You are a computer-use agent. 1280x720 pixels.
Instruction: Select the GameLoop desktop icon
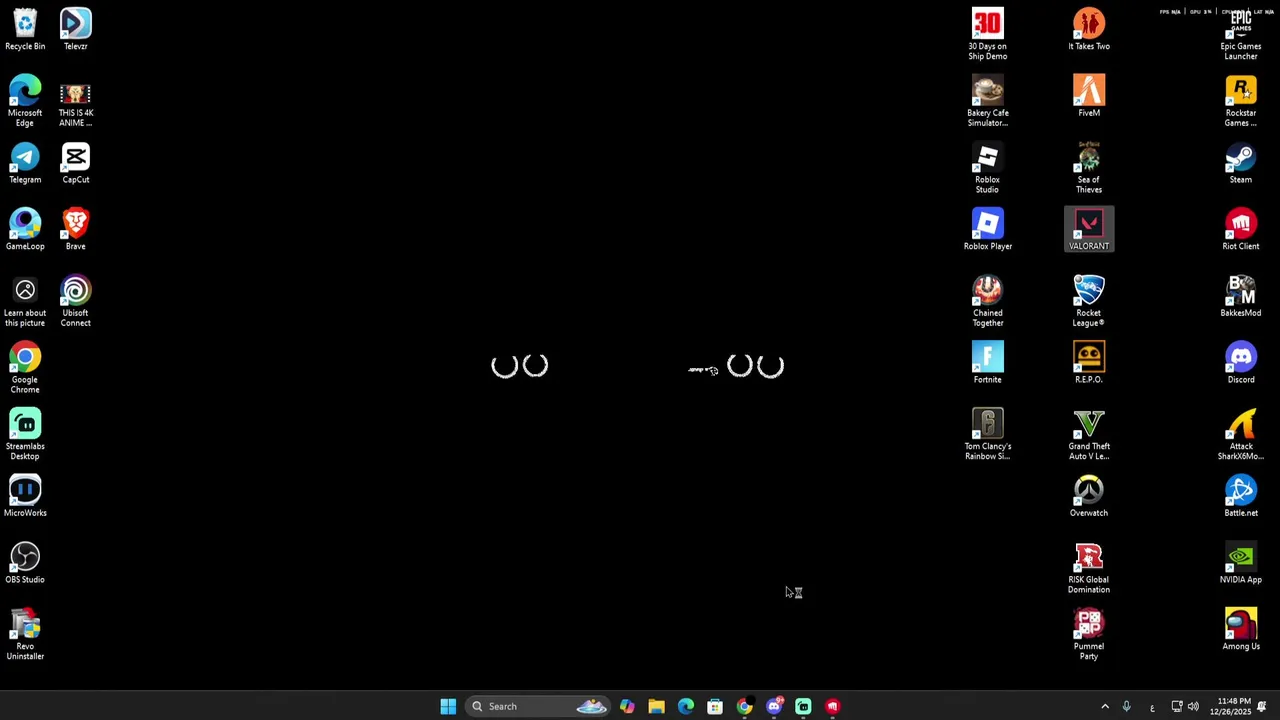click(25, 229)
